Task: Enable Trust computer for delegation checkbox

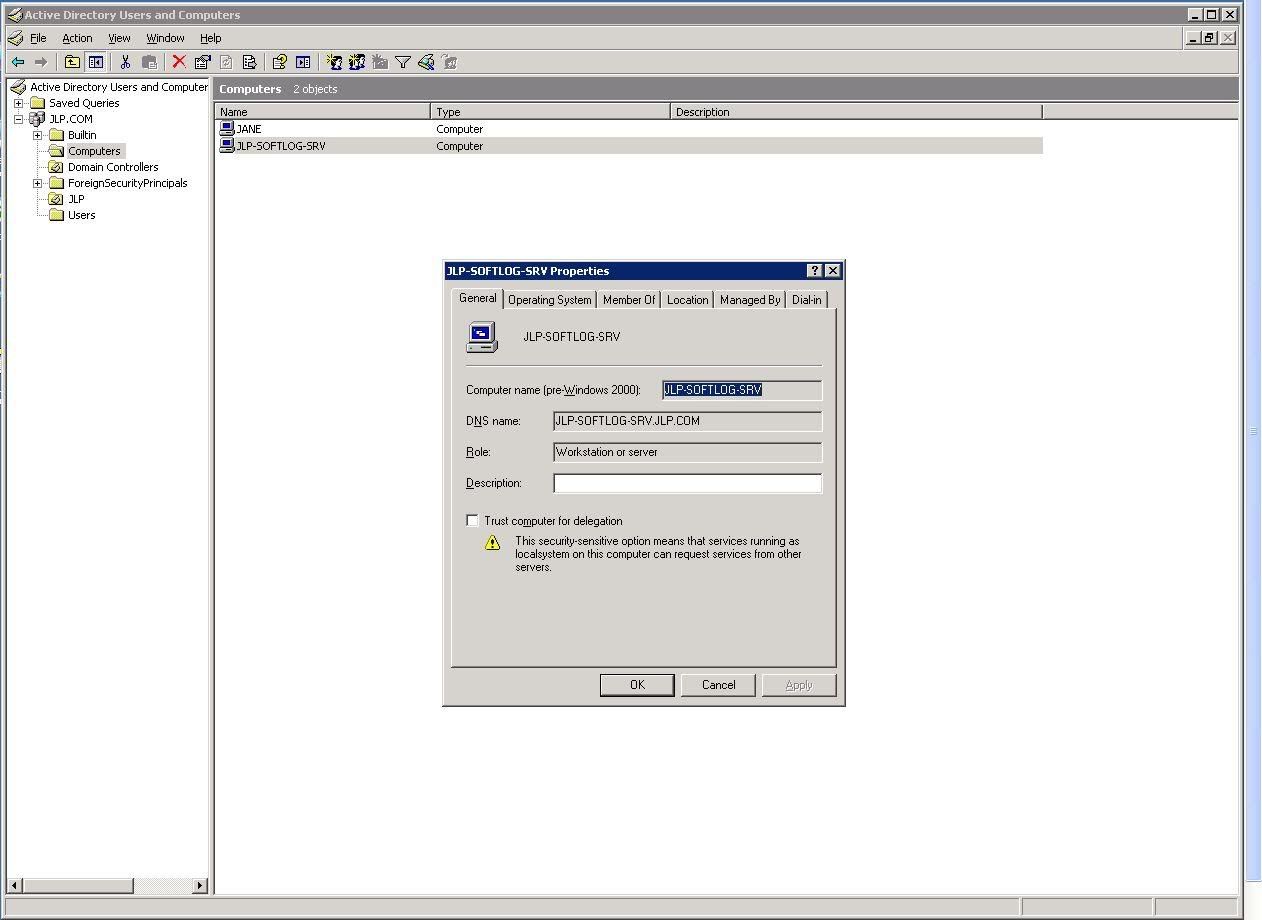Action: (472, 521)
